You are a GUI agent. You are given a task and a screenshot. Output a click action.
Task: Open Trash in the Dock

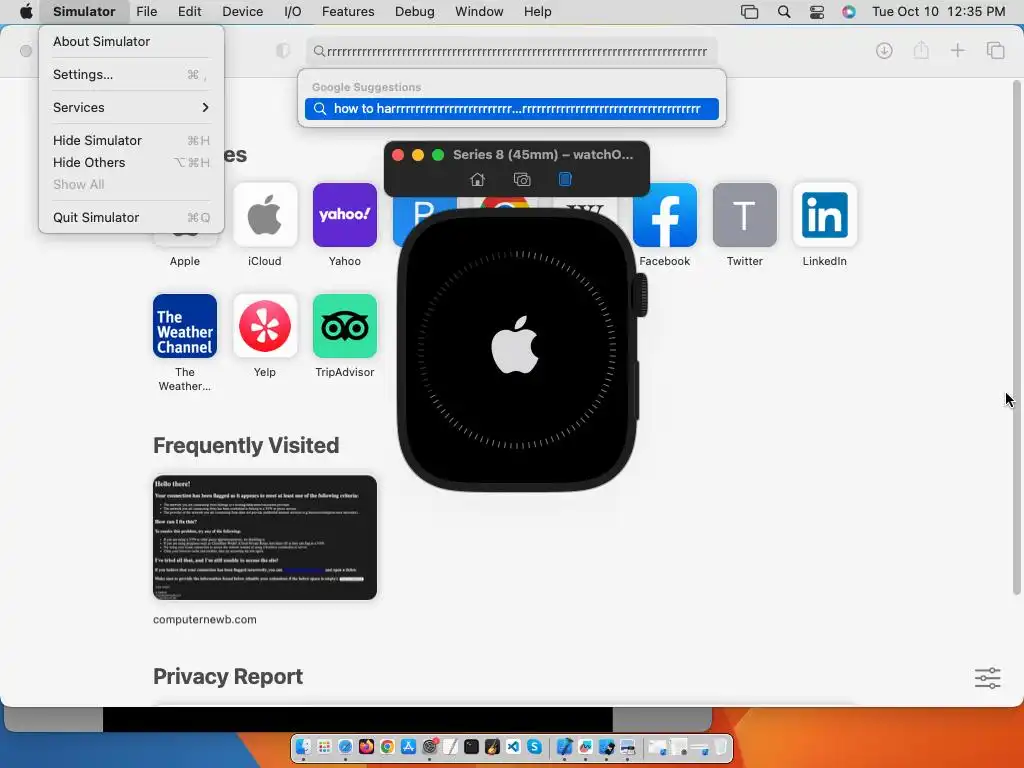720,746
